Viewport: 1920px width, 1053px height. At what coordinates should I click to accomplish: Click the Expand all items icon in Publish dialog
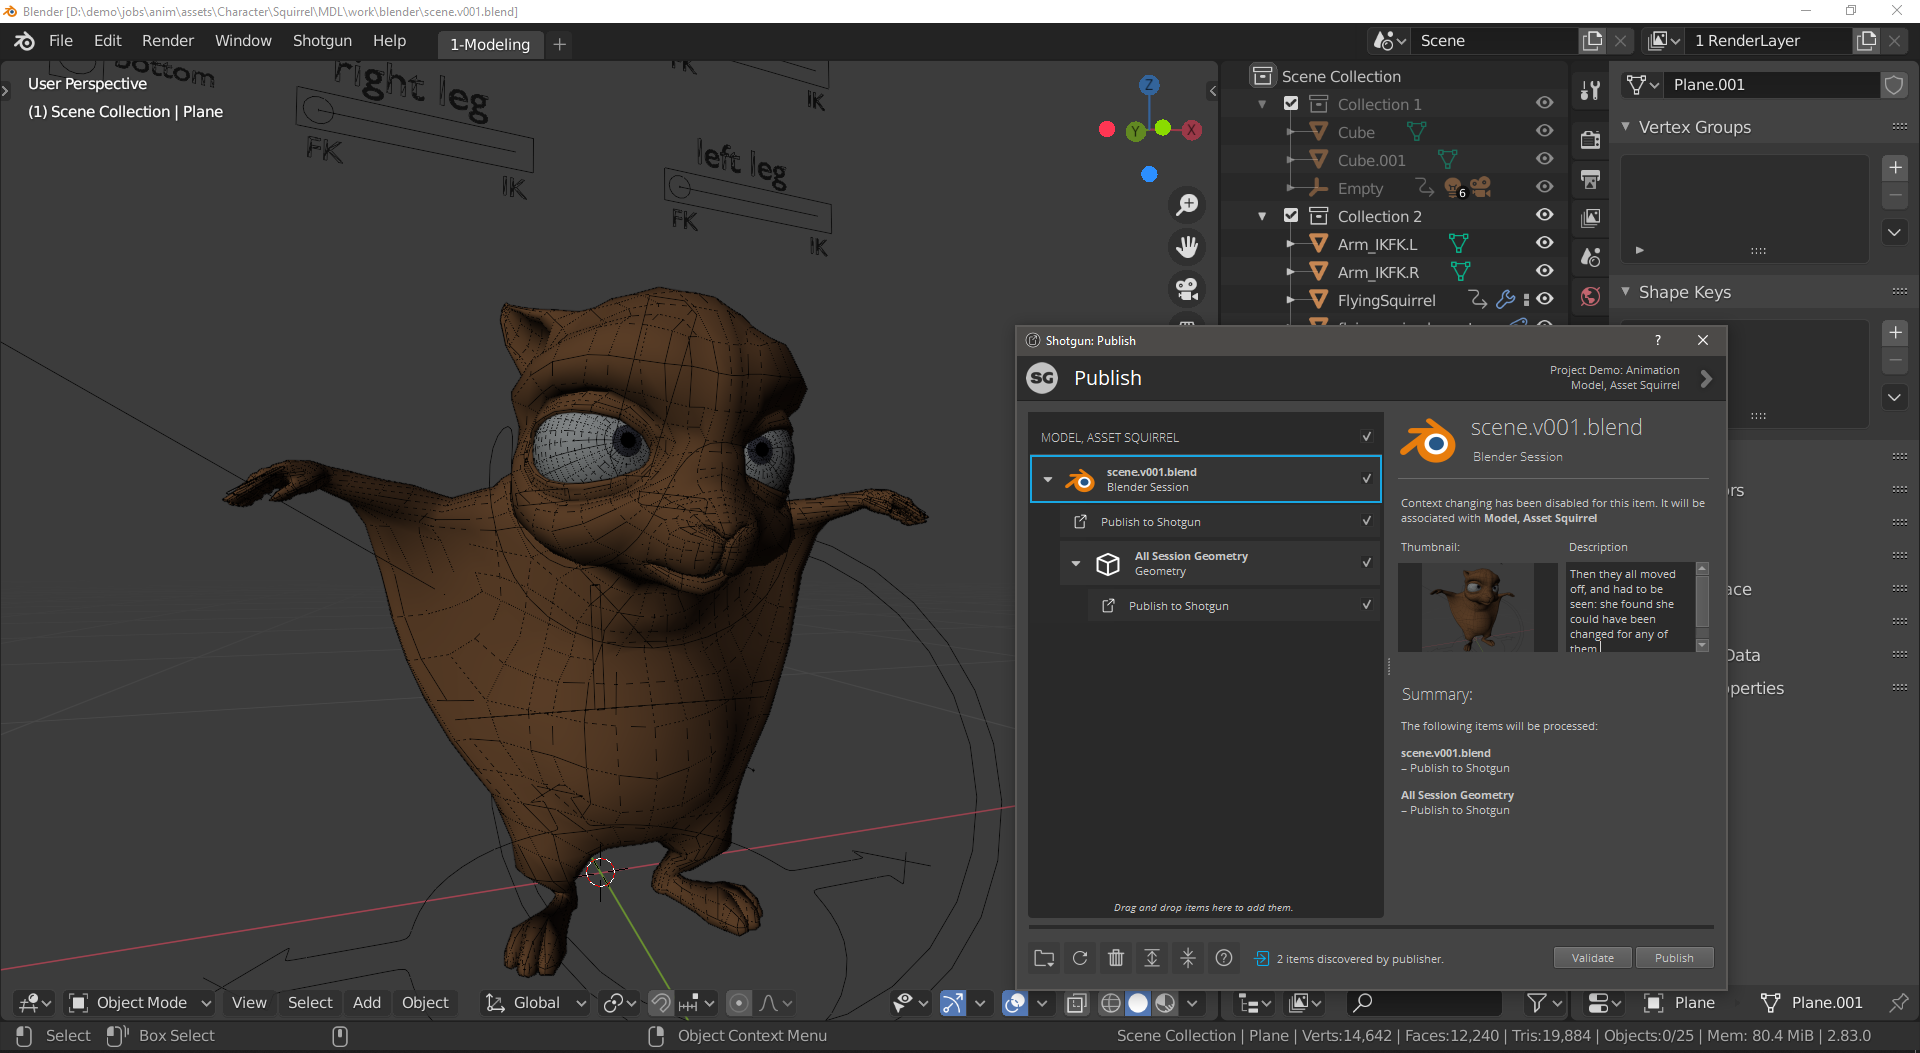(1152, 958)
